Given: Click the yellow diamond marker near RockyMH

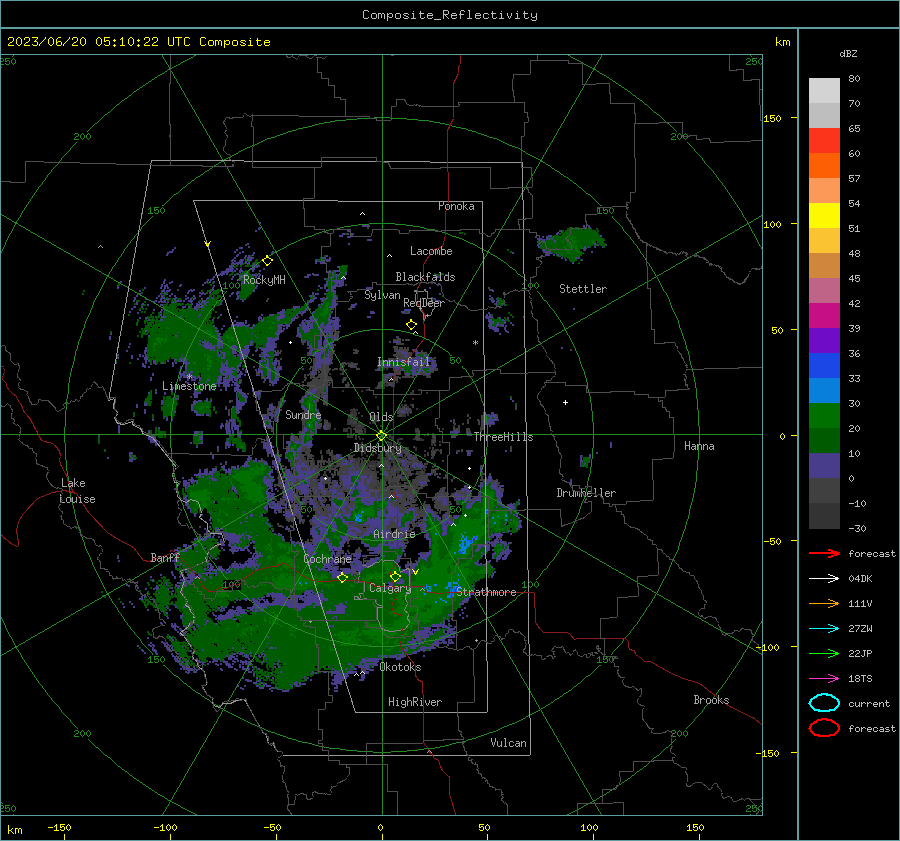Looking at the screenshot, I should tap(267, 261).
